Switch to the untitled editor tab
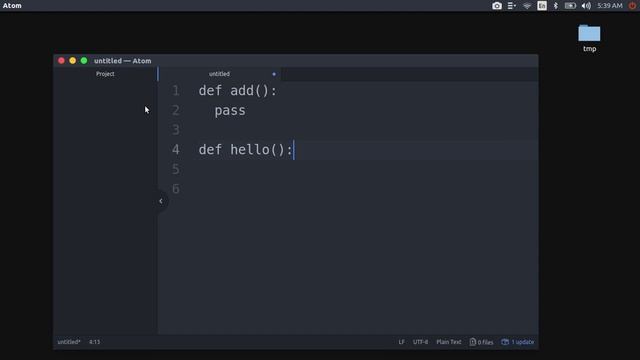Screen dimensions: 640x360 (x=220, y=74)
